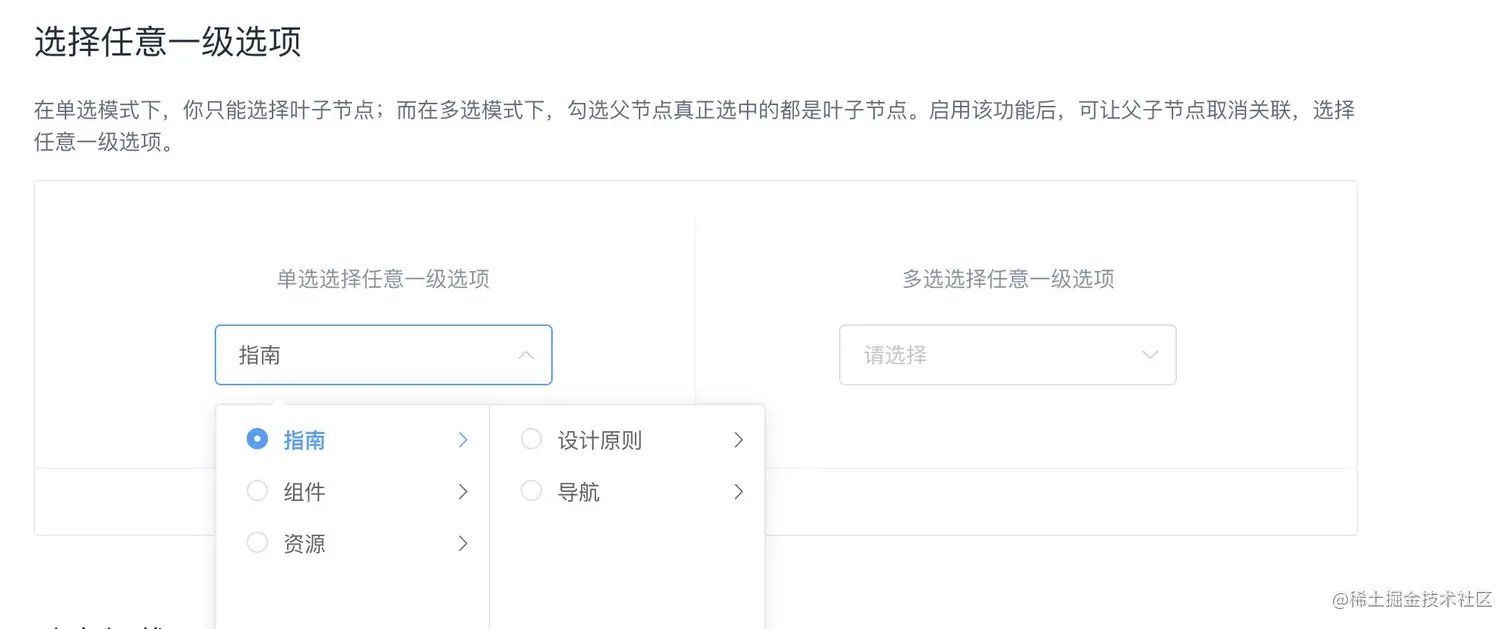Image resolution: width=1512 pixels, height=629 pixels.
Task: Expand the 资源 submenu arrow
Action: [x=463, y=544]
